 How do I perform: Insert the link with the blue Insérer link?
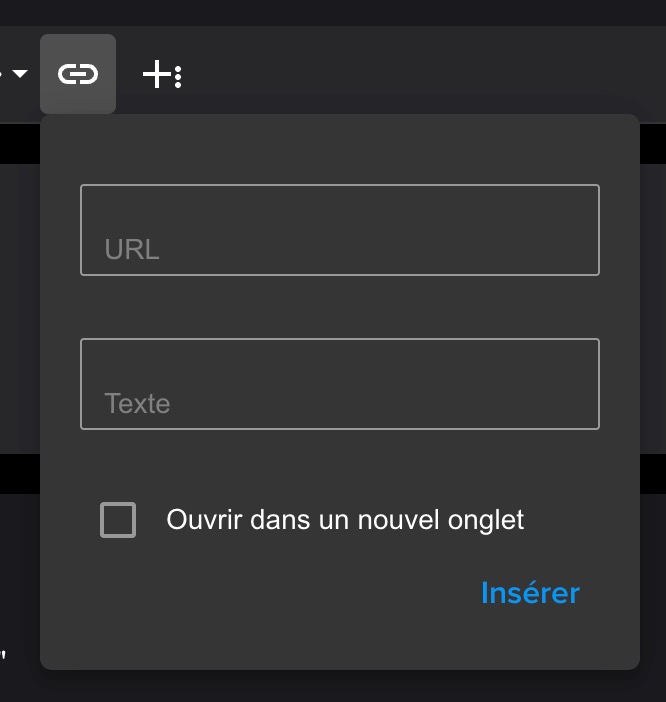tap(530, 593)
